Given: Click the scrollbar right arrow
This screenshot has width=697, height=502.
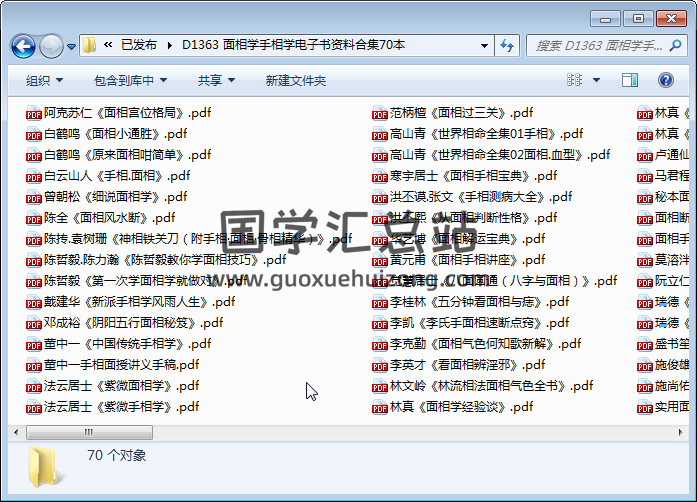Looking at the screenshot, I should [680, 432].
